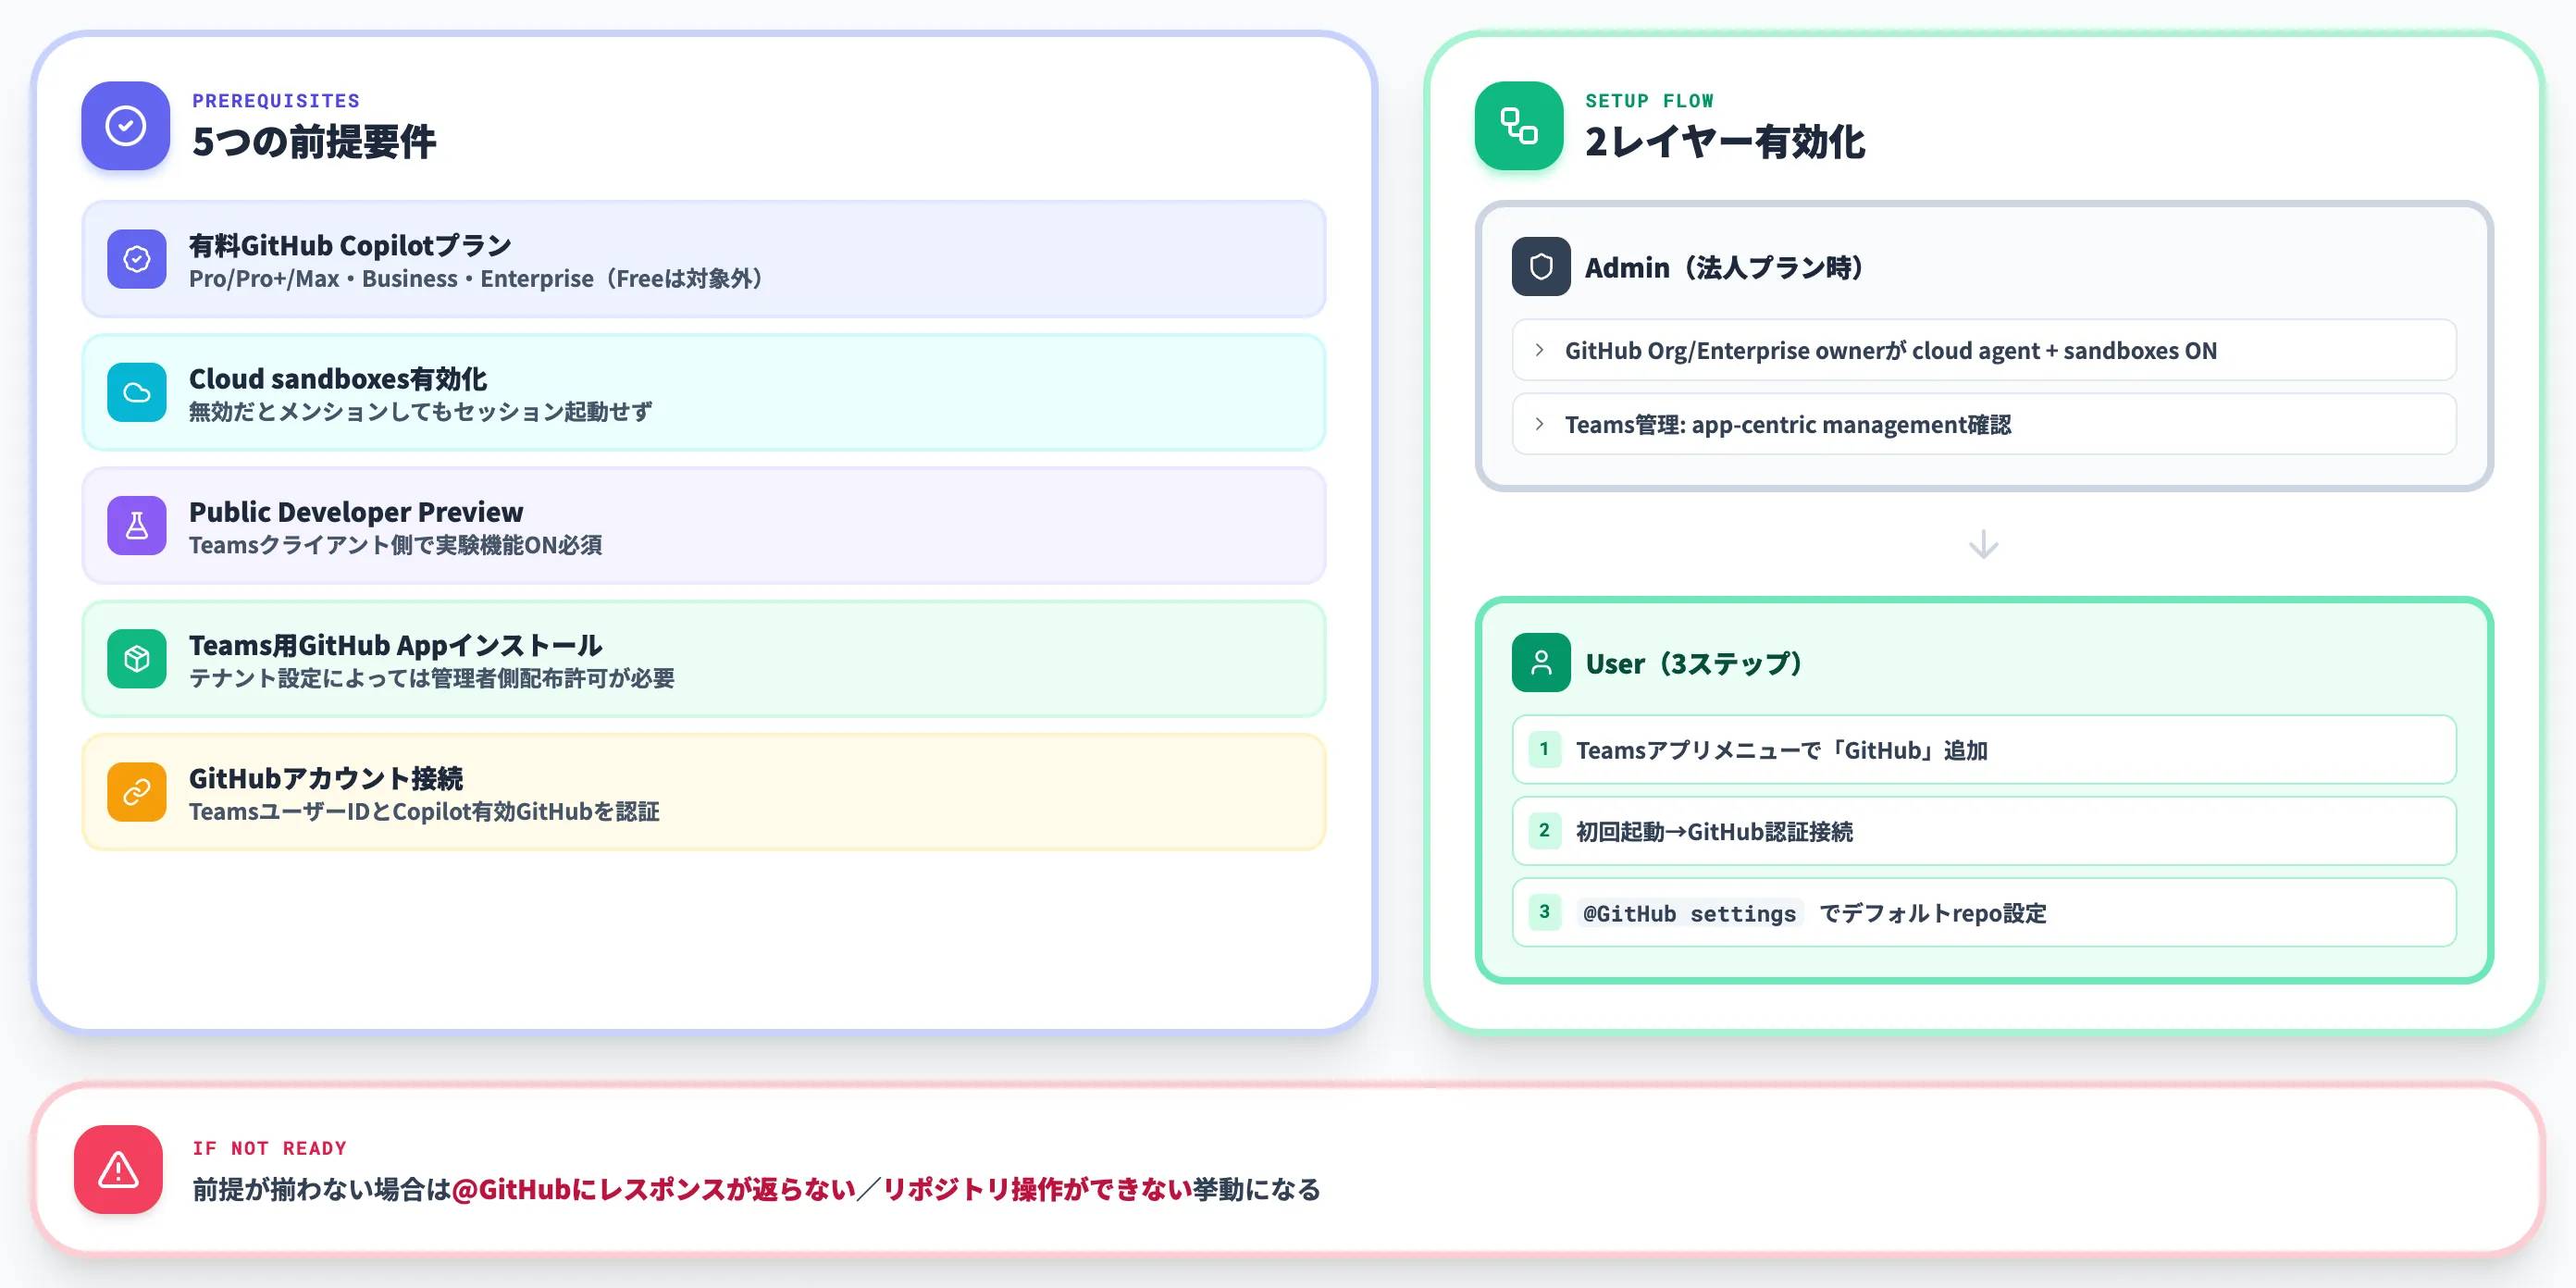Click the red @GitHubにレスポンスが返らない warning text

(x=654, y=1190)
